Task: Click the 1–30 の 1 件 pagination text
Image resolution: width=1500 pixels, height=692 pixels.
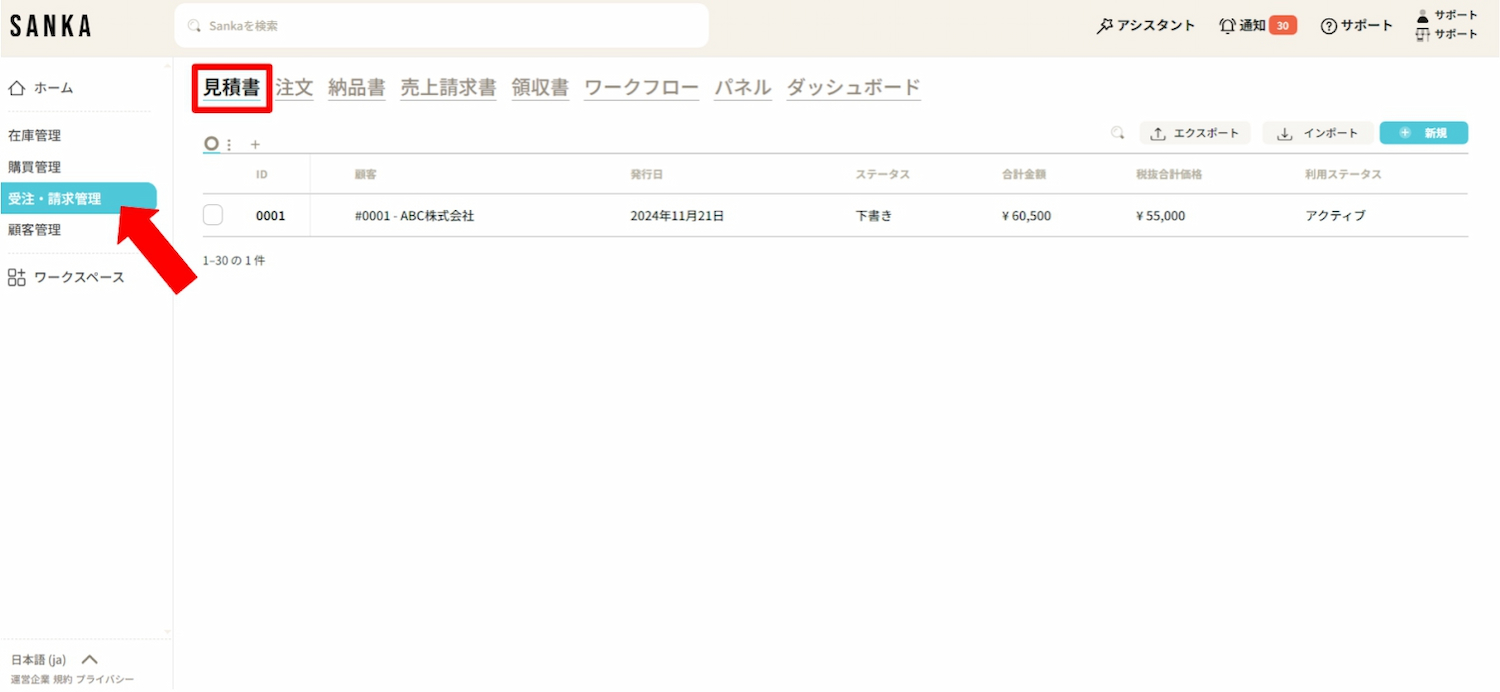Action: click(x=234, y=260)
